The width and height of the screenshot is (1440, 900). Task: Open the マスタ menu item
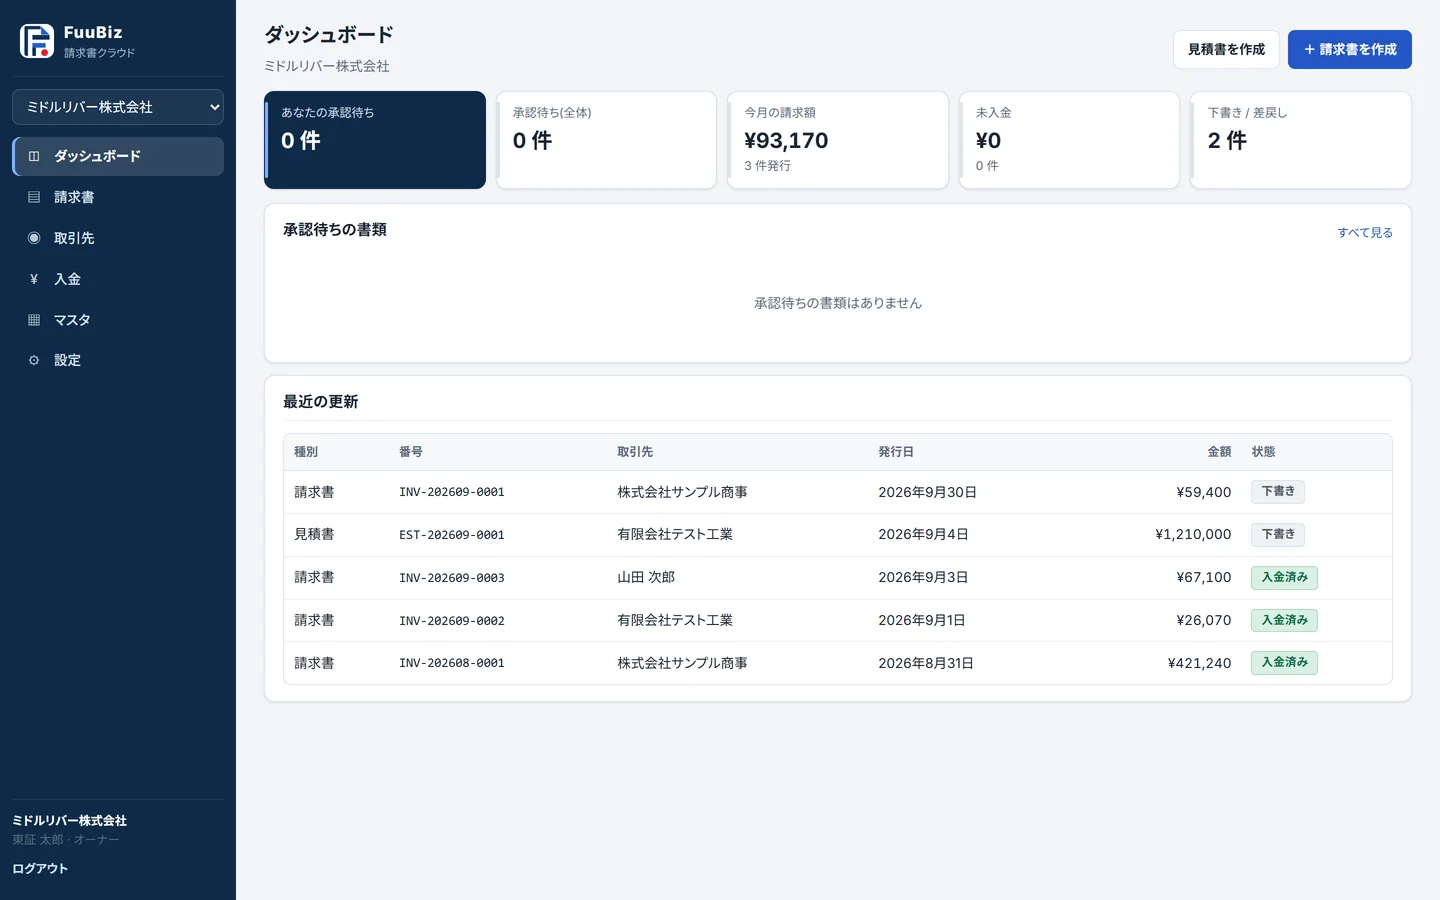[x=118, y=320]
